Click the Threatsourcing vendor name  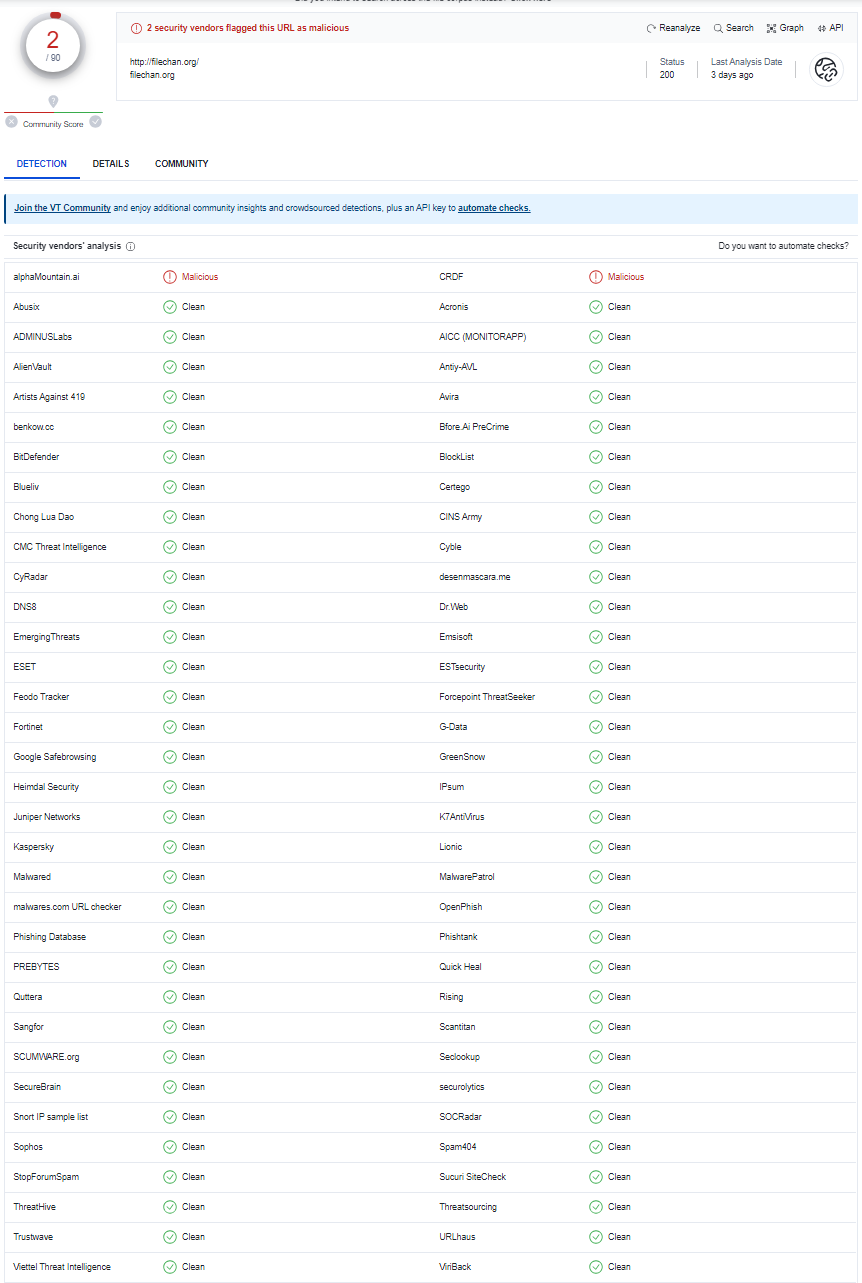468,1207
